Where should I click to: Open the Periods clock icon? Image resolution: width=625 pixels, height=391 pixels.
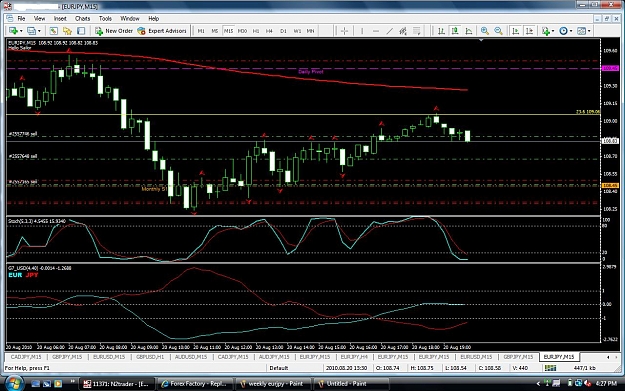click(x=563, y=31)
